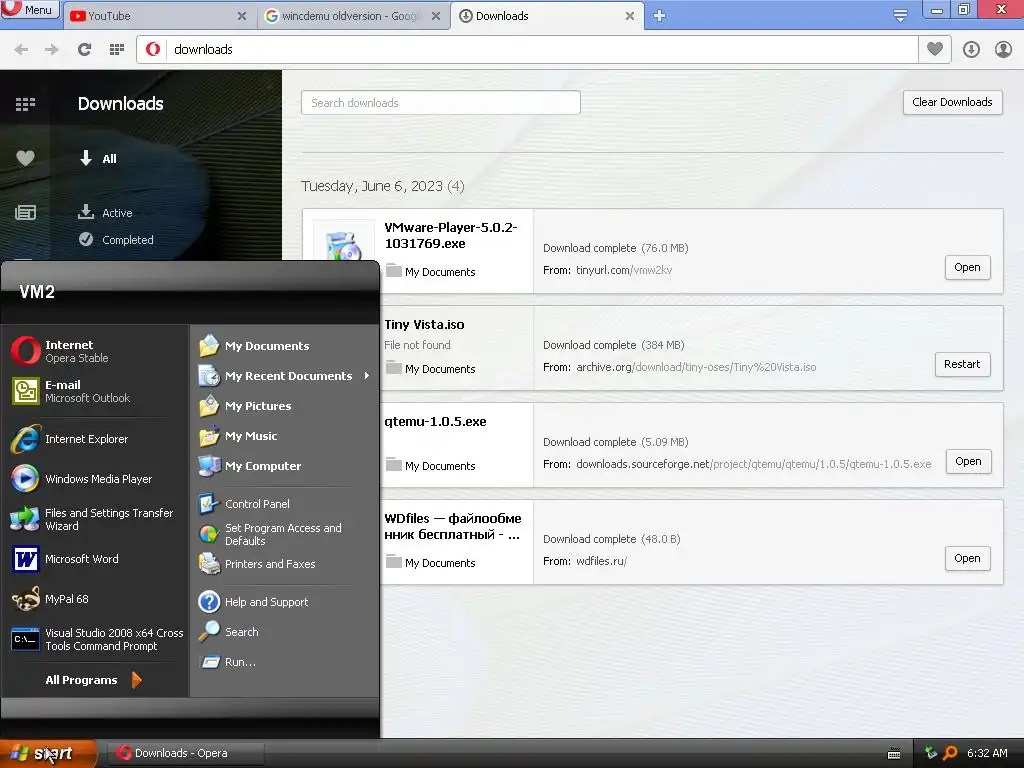Open My Documents folder for Tiny Vista.iso
The width and height of the screenshot is (1024, 768).
[431, 368]
